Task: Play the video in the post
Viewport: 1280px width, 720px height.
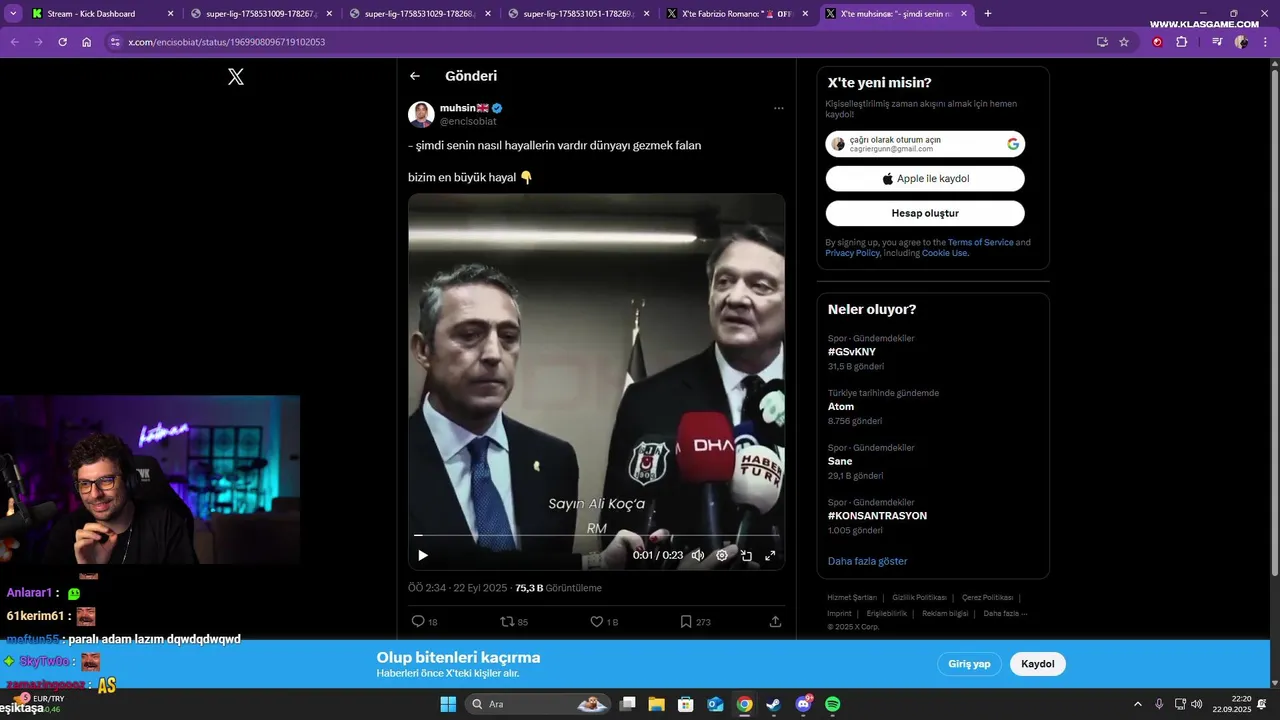Action: tap(423, 555)
